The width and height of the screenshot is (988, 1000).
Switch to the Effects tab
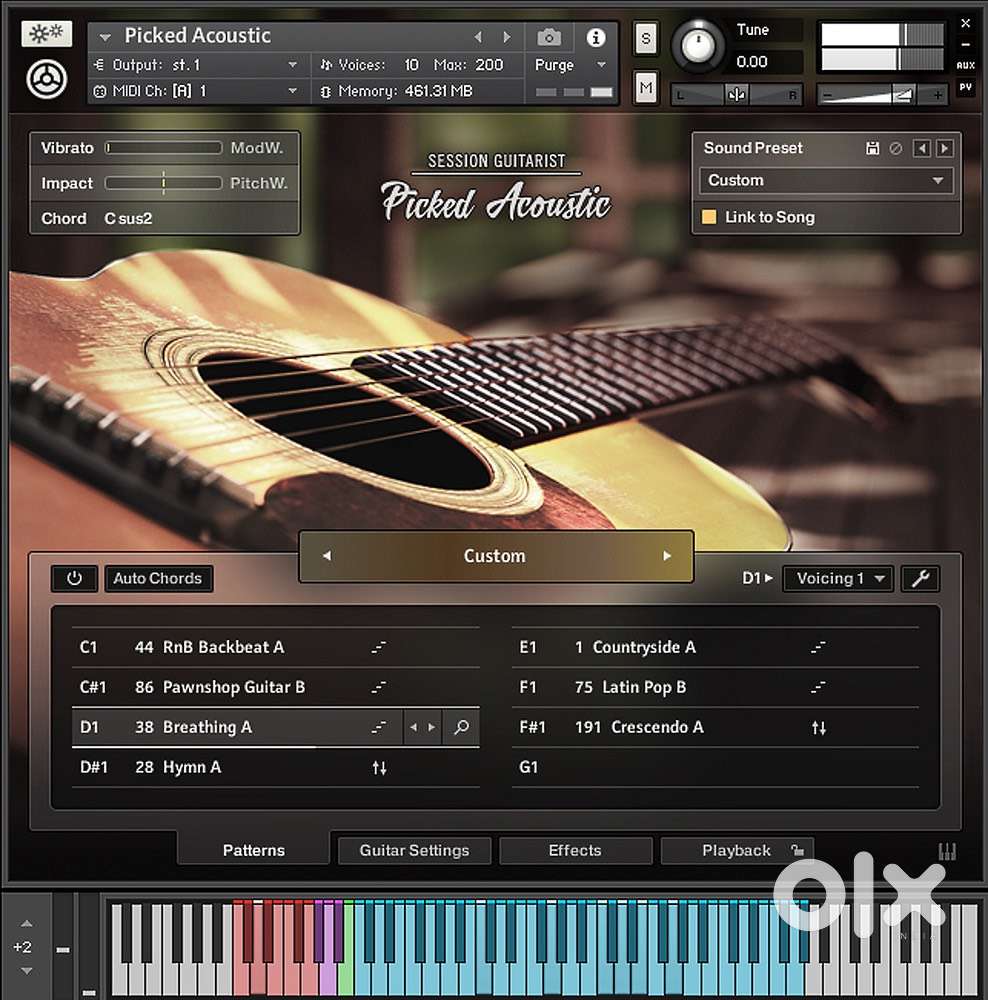tap(575, 850)
